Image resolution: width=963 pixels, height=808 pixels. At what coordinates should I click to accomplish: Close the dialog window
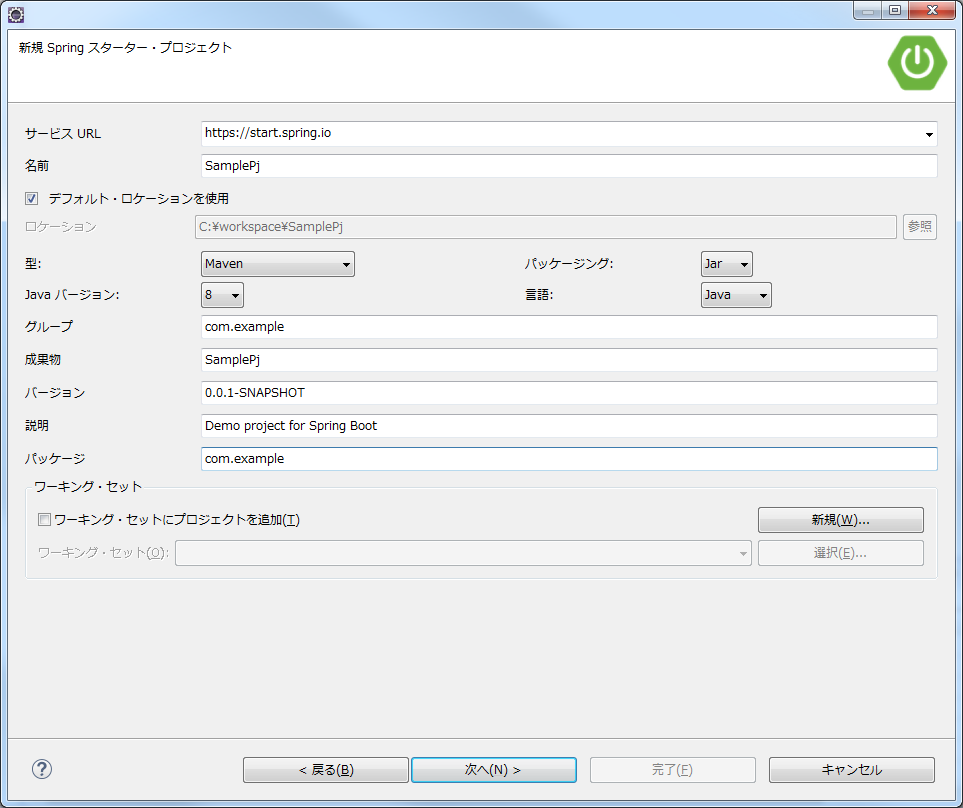click(x=932, y=10)
